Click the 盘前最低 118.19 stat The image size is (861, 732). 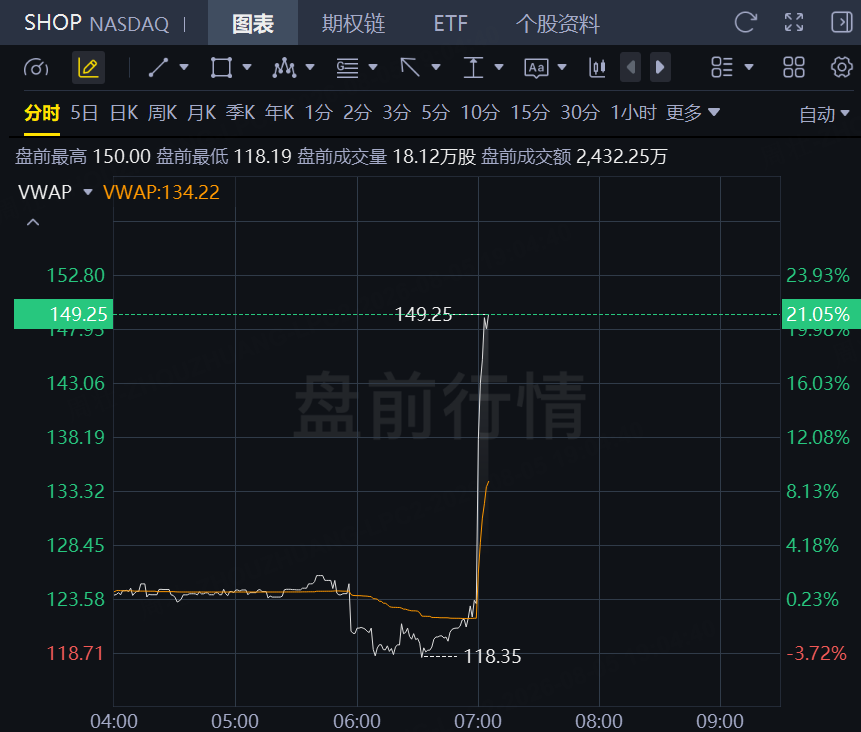(x=223, y=157)
